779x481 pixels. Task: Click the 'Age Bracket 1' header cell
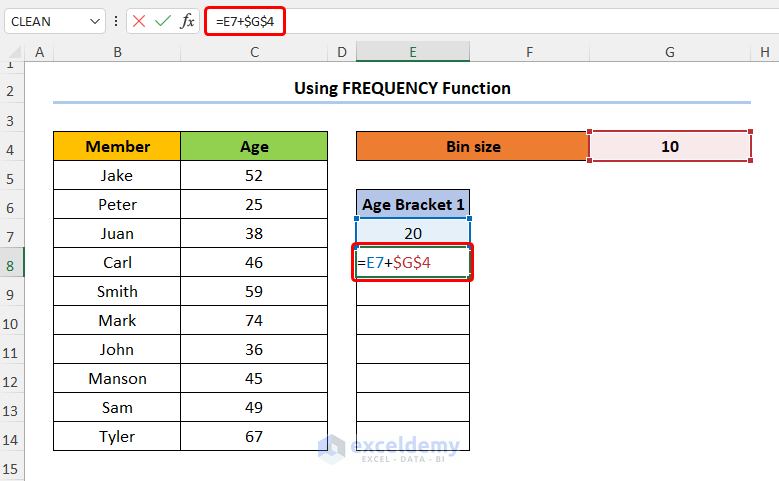413,204
